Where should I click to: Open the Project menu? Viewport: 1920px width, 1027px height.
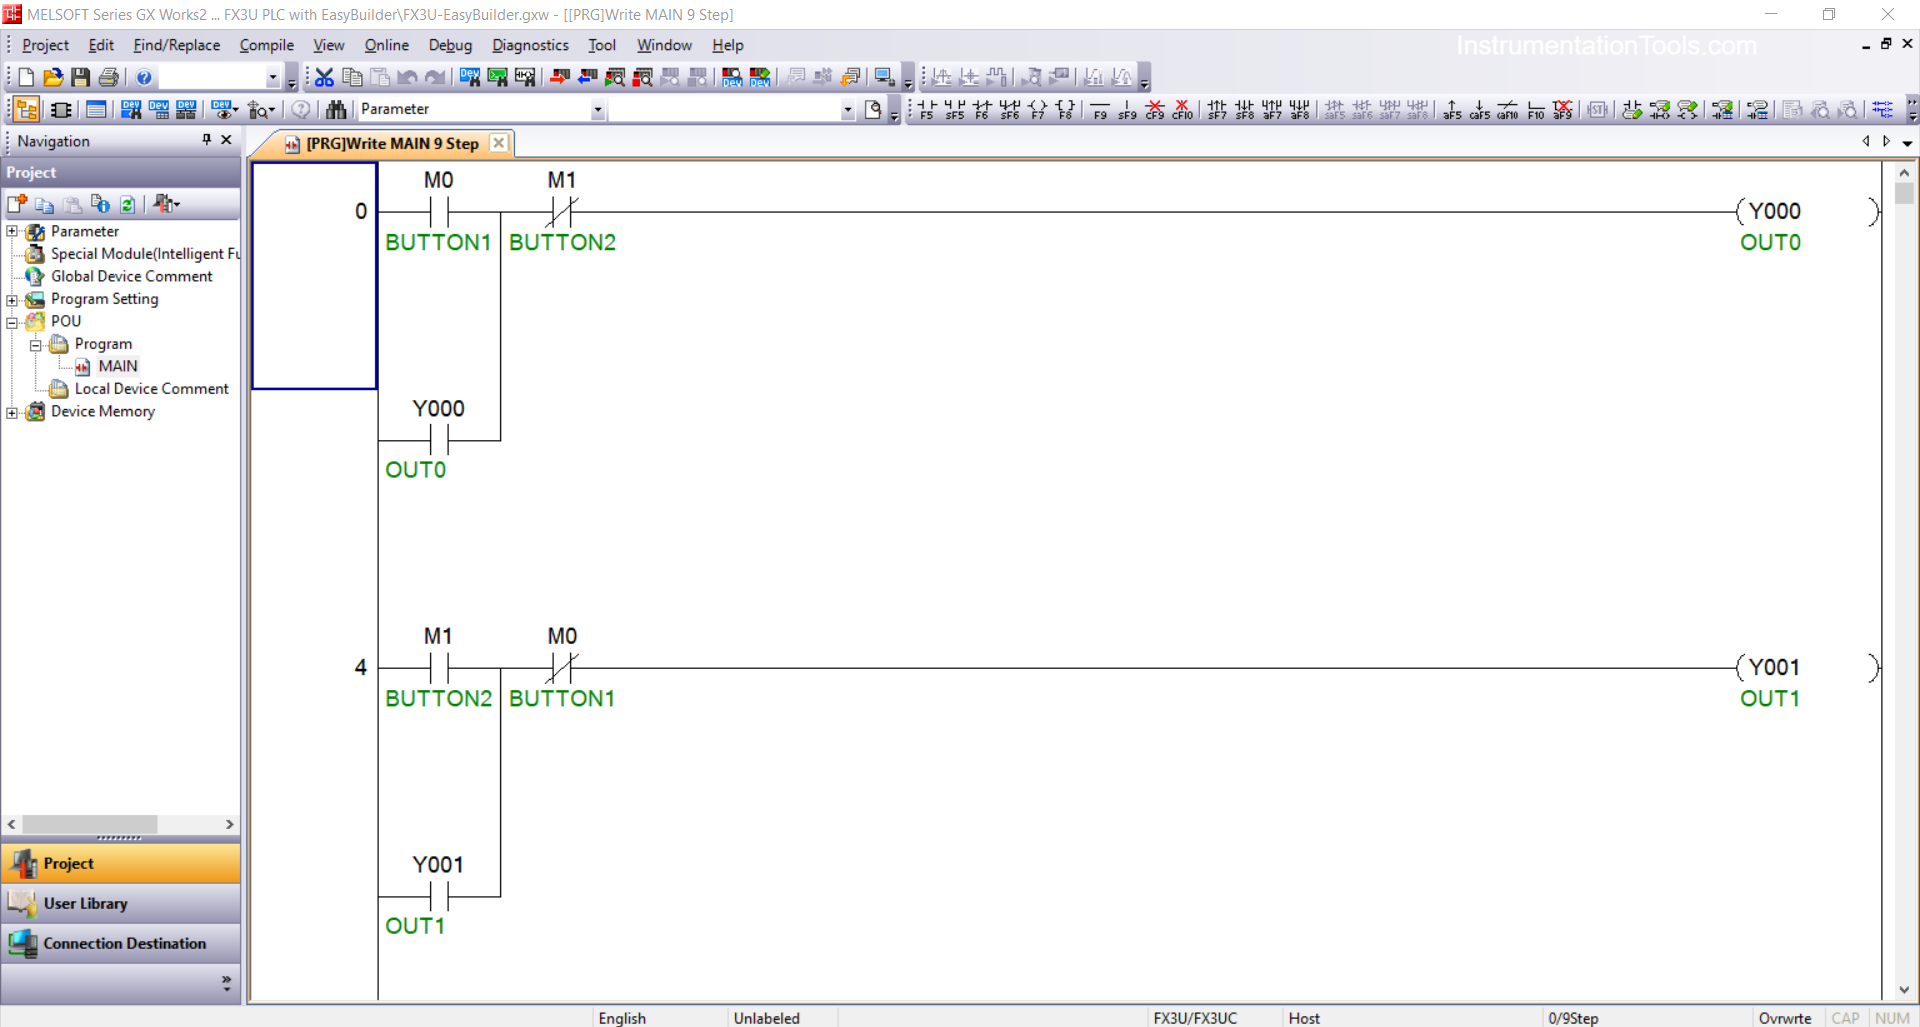(45, 45)
